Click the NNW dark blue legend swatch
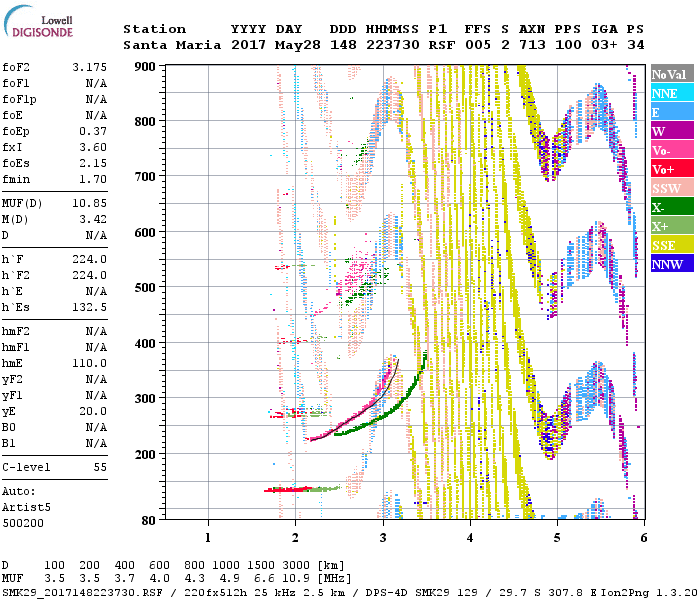This screenshot has width=700, height=600. point(672,264)
